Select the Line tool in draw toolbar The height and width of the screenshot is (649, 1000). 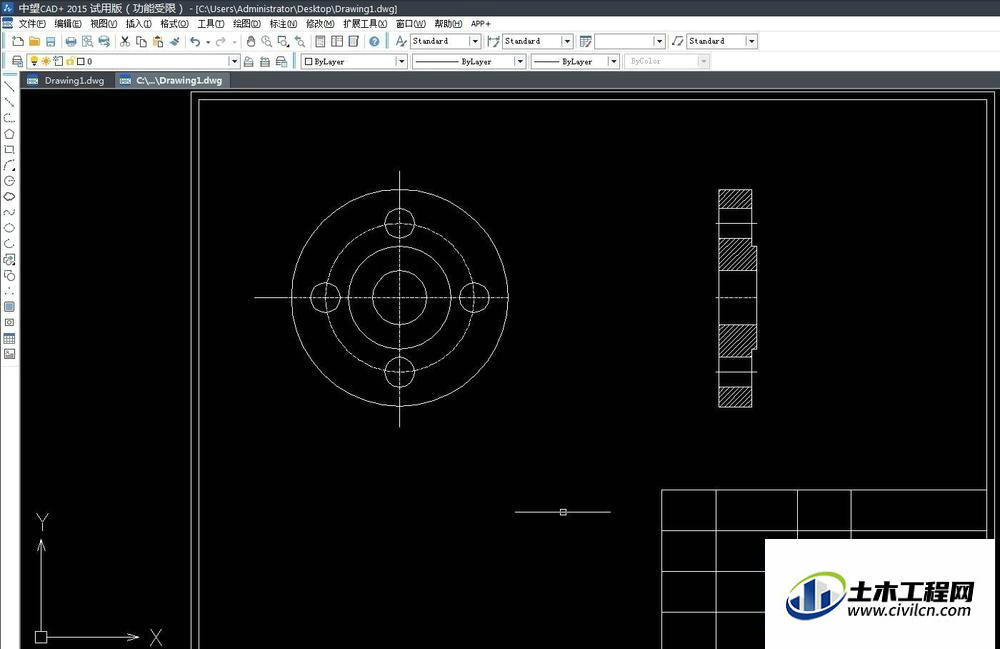coord(9,87)
